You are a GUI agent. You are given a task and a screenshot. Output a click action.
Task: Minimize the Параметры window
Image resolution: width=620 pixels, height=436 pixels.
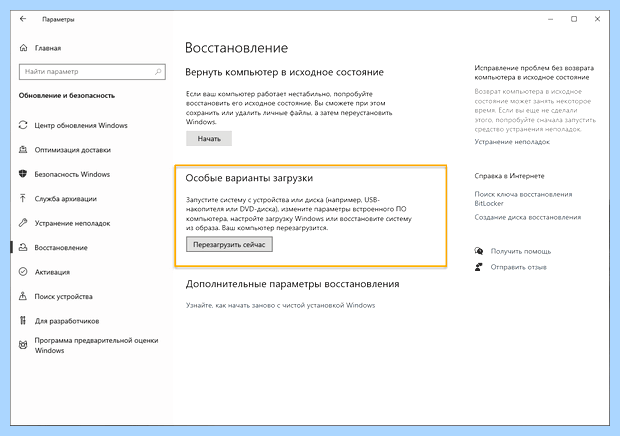(x=550, y=19)
